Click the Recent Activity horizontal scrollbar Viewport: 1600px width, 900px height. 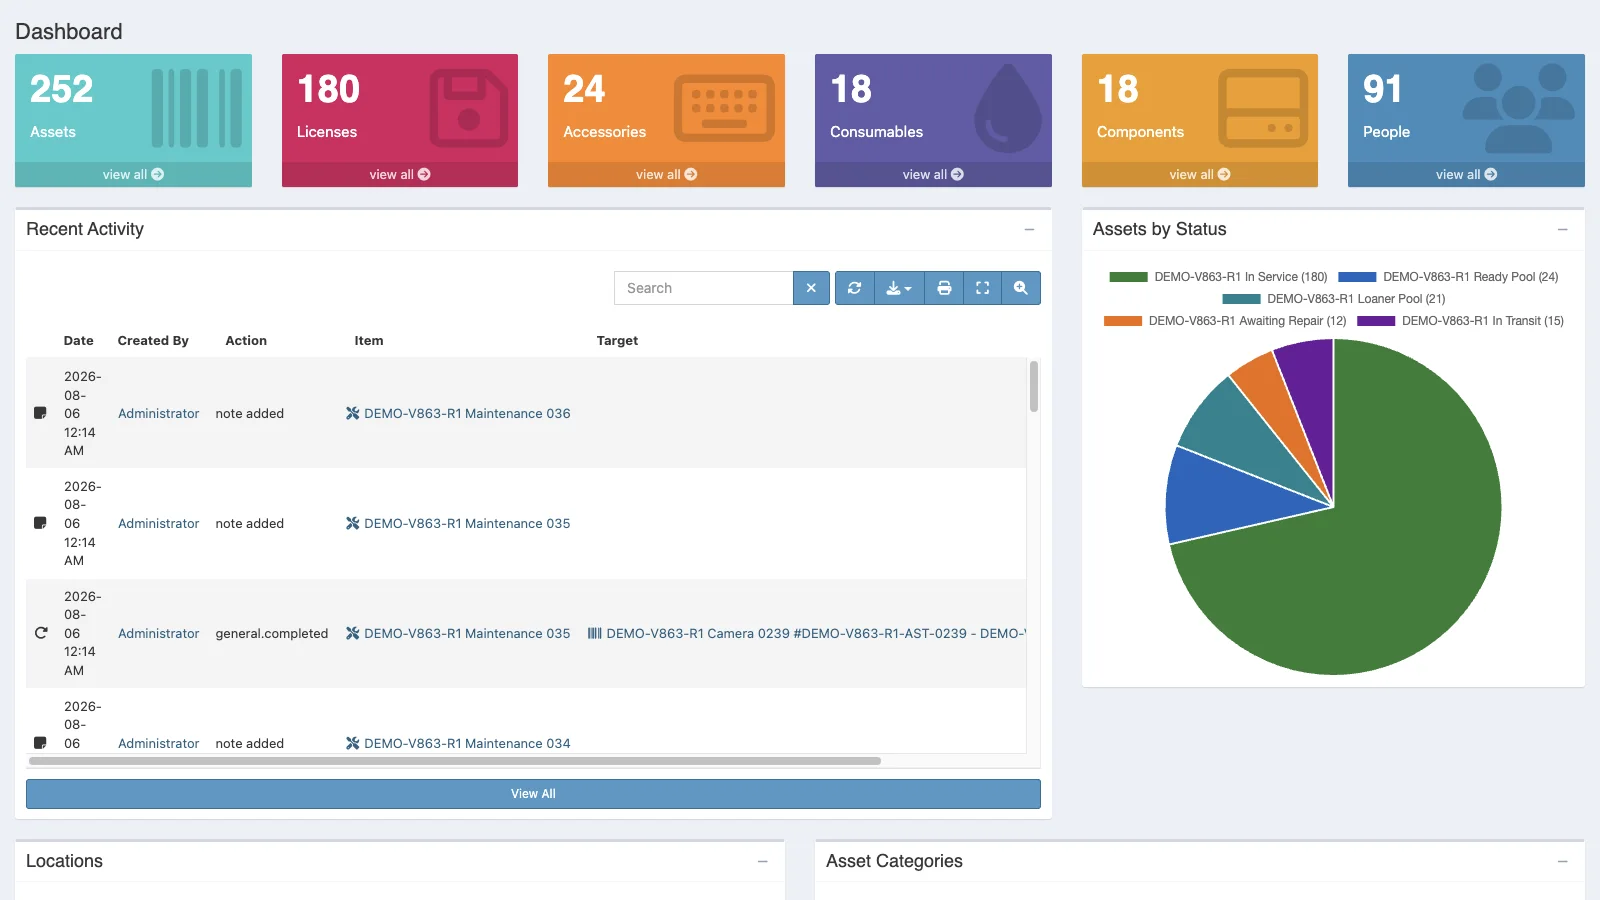455,761
